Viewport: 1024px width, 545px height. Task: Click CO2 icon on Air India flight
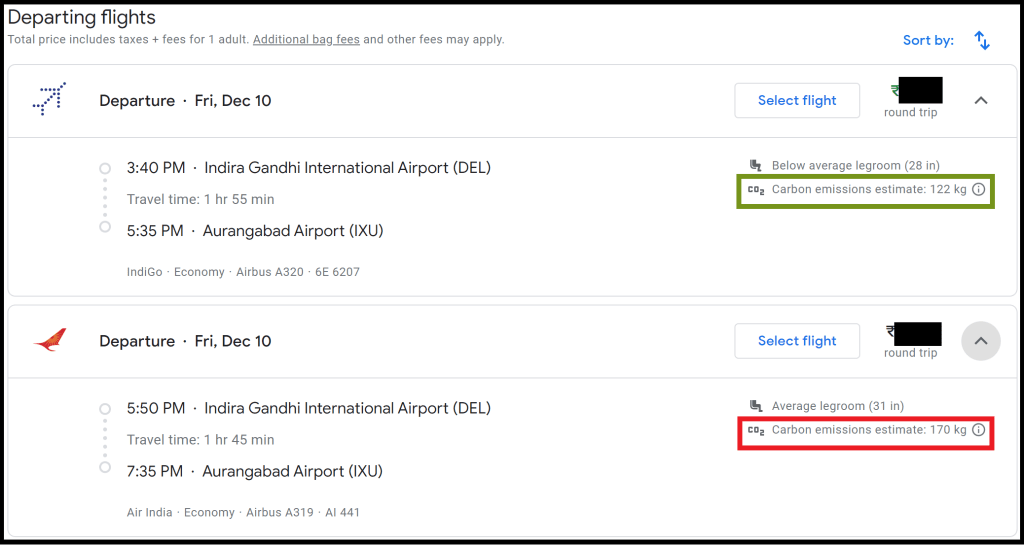[756, 431]
